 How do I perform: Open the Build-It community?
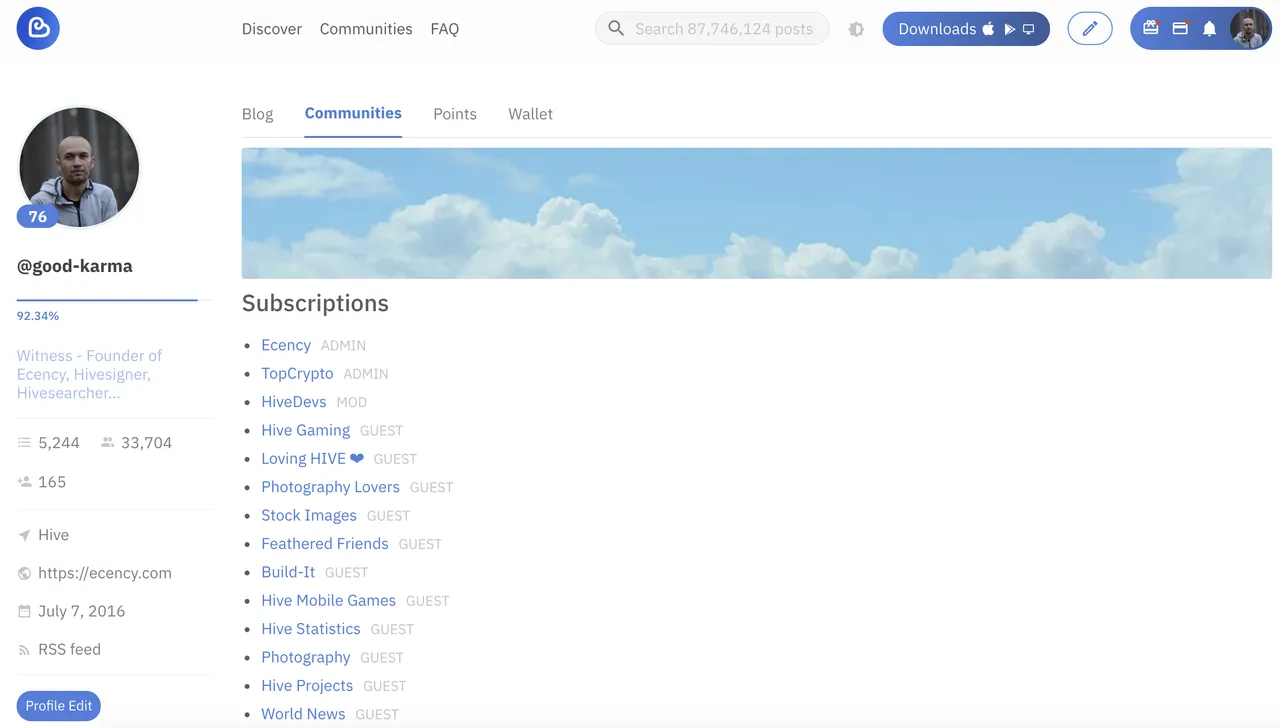click(288, 572)
